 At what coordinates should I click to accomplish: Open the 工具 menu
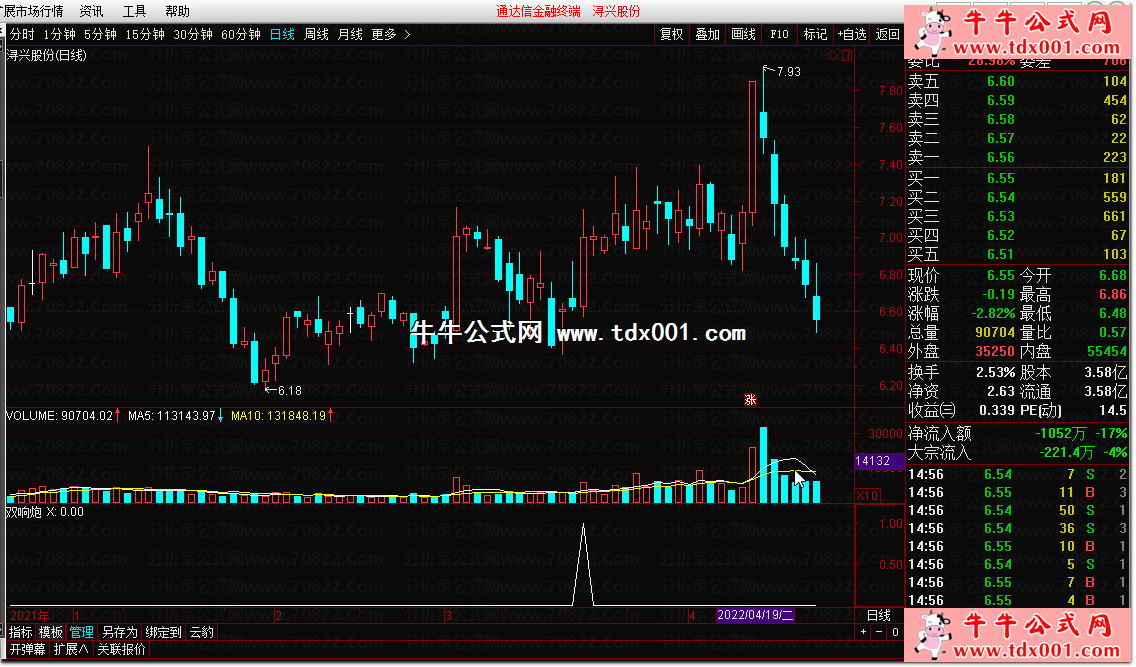coord(134,11)
